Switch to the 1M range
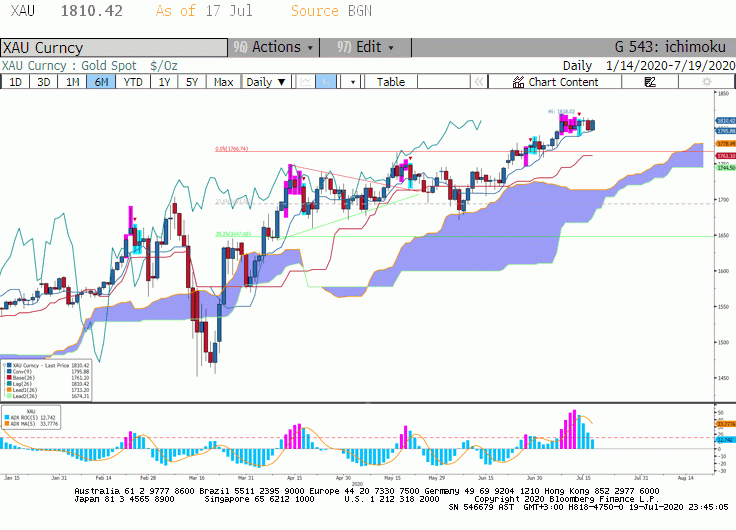Viewport: 736px width, 530px height. [72, 82]
